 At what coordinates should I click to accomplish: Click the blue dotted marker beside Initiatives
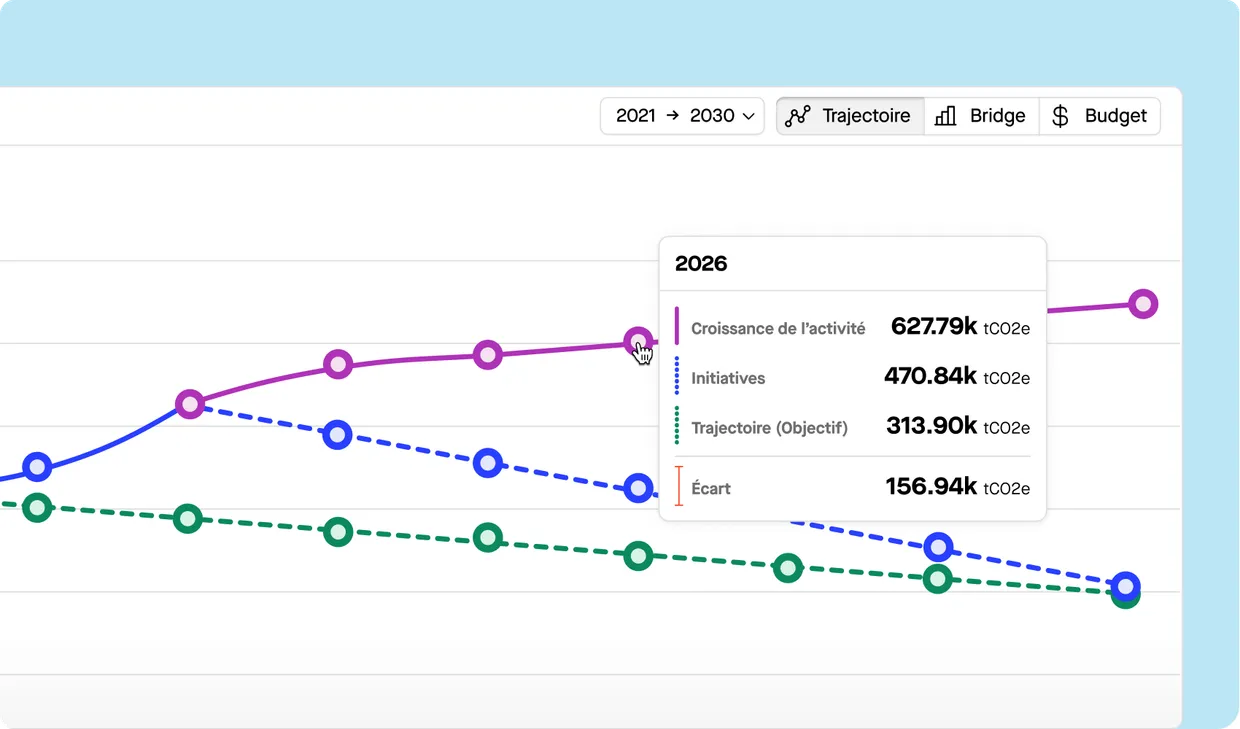677,377
